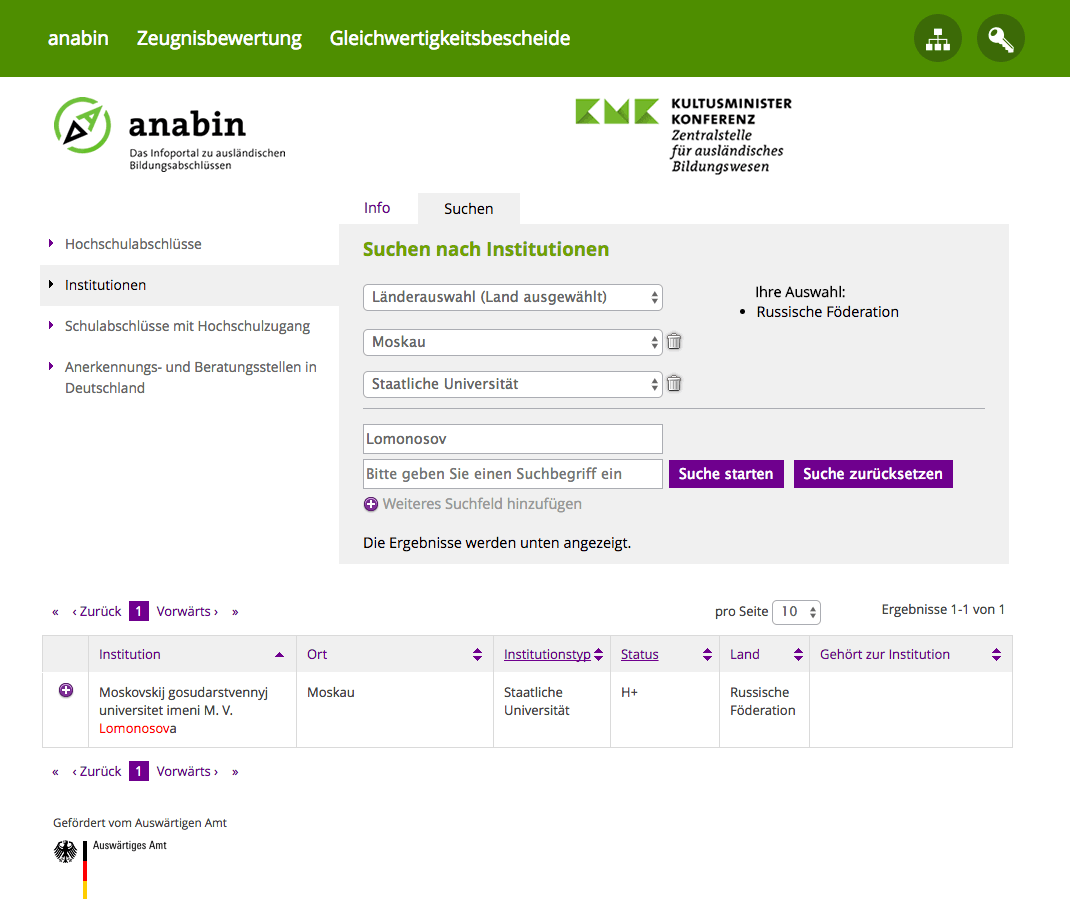The height and width of the screenshot is (899, 1070).
Task: Expand Hochschulabschlüsse in the sidebar
Action: pos(133,244)
